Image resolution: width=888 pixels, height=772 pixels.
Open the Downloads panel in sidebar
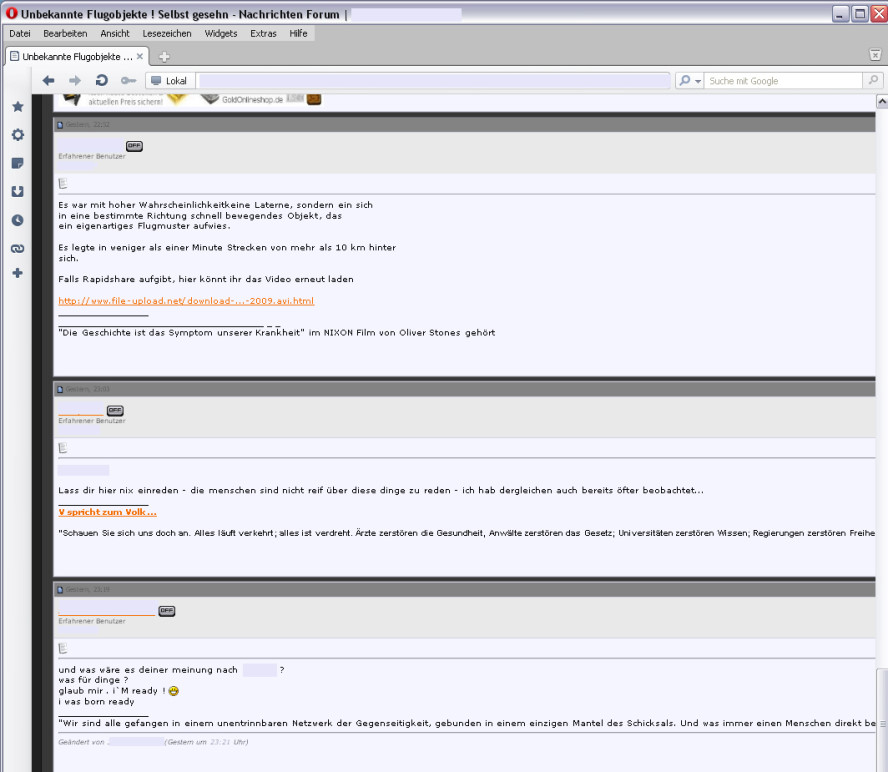pyautogui.click(x=18, y=191)
